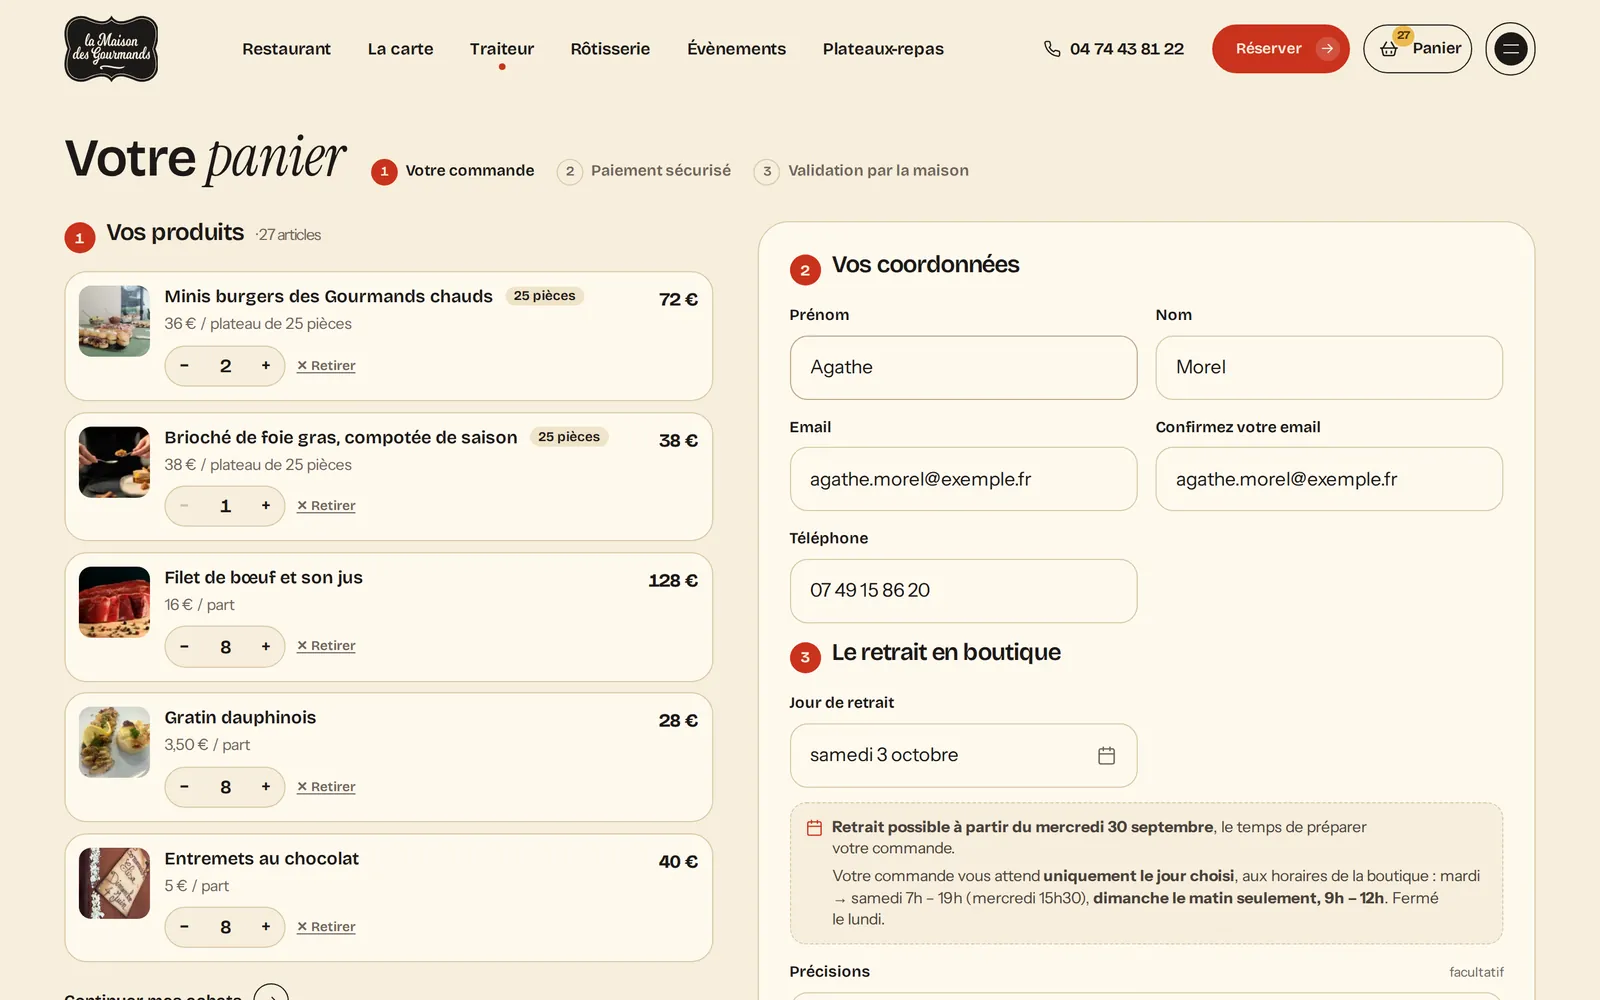
Task: Decrease Gratin dauphinois quantity
Action: [184, 787]
